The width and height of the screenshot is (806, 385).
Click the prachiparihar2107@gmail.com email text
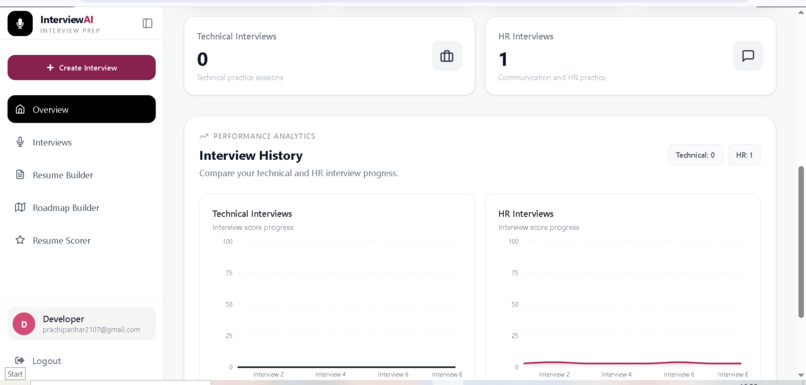(91, 330)
